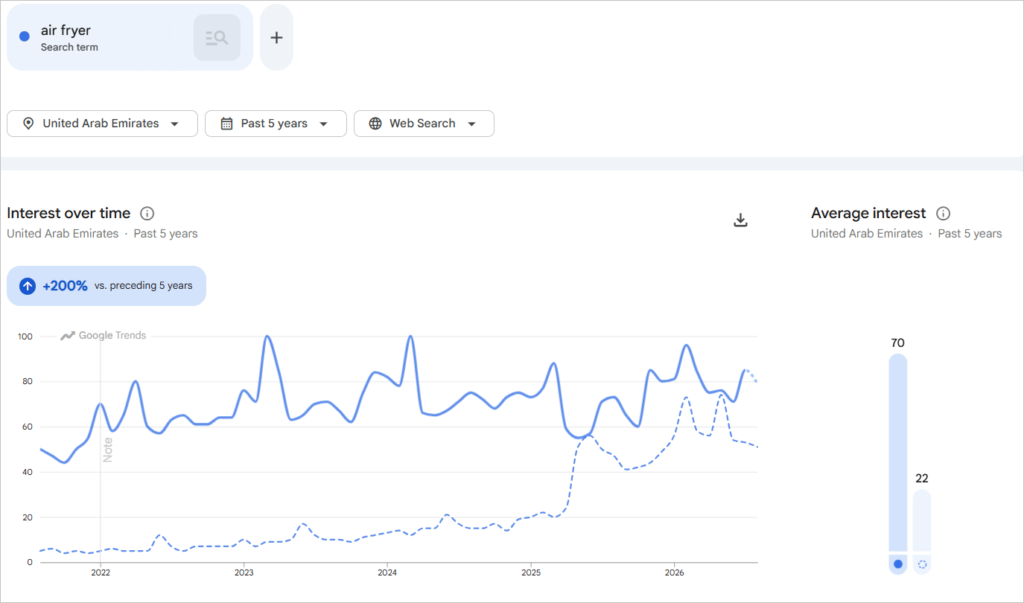Open info icon beside Average interest
Image resolution: width=1024 pixels, height=603 pixels.
943,214
